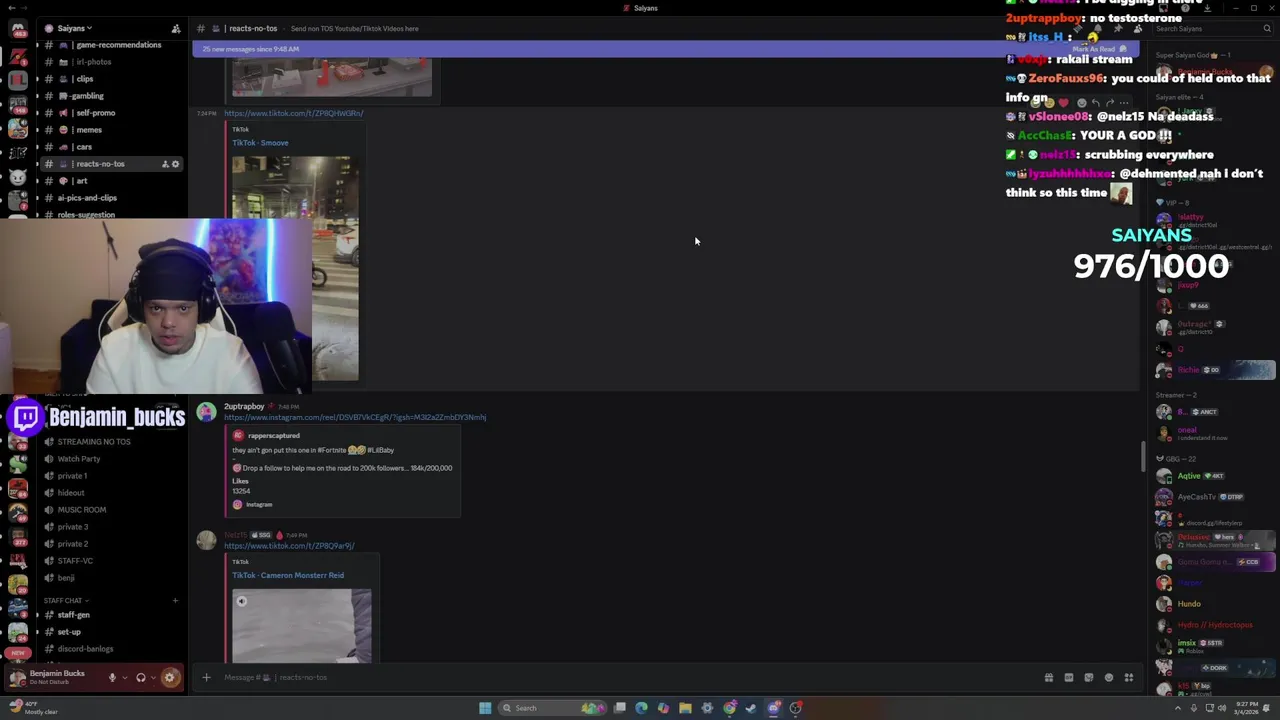The image size is (1280, 720).
Task: Open the Instagram reel link from 2uptrapboy
Action: click(355, 417)
